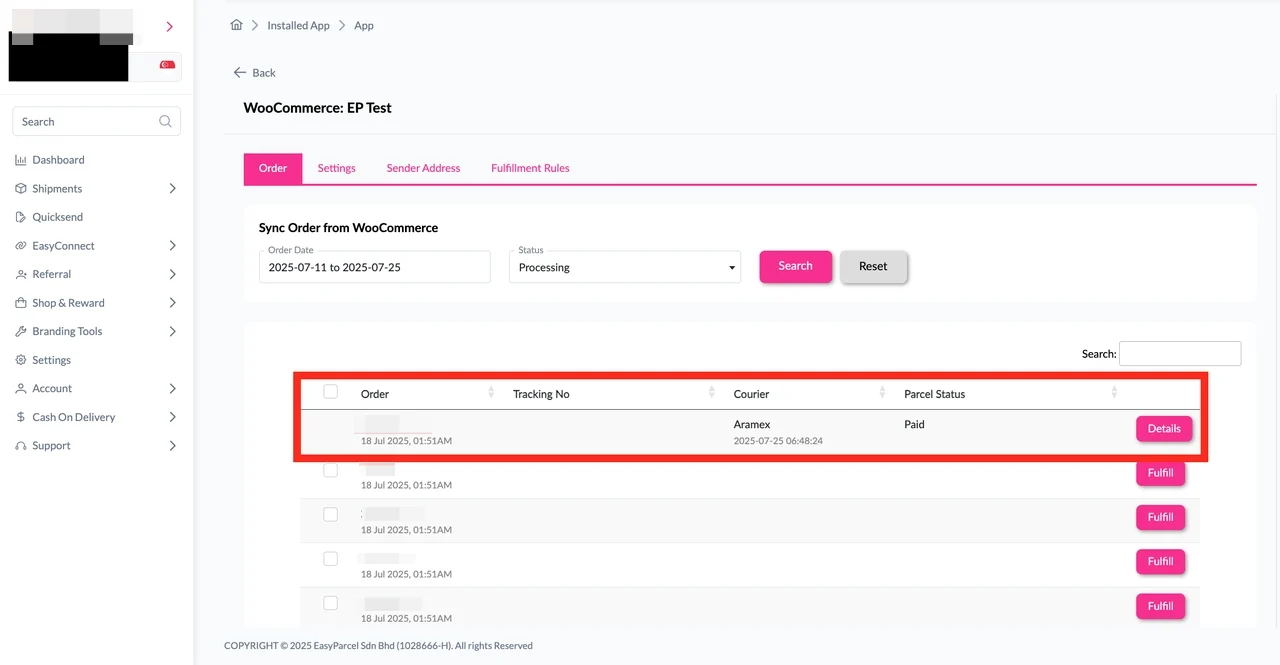This screenshot has height=665, width=1280.
Task: Open the Shipments section
Action: [x=55, y=188]
